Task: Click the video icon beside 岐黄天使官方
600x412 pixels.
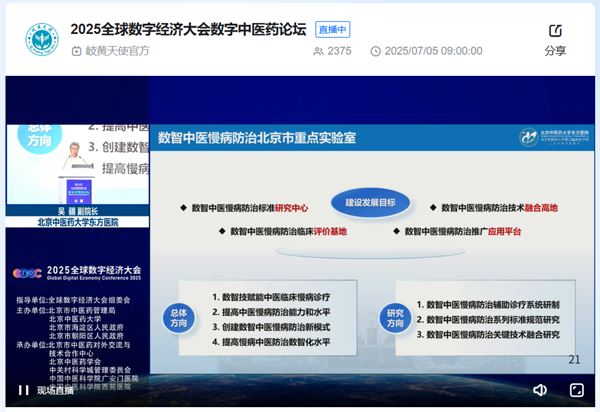Action: pyautogui.click(x=77, y=51)
